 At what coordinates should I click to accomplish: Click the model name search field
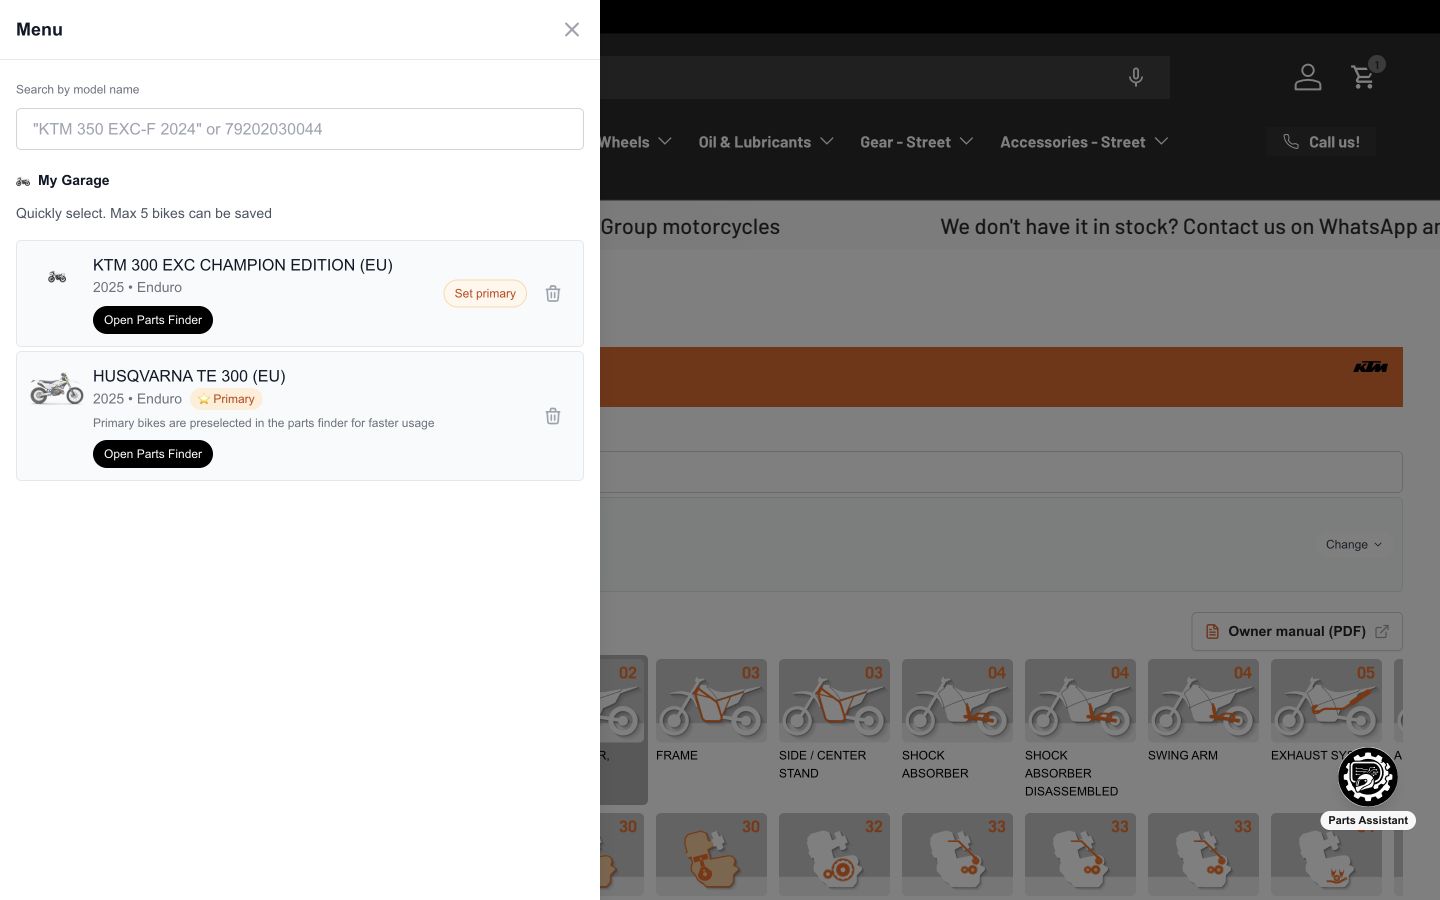[x=300, y=129]
